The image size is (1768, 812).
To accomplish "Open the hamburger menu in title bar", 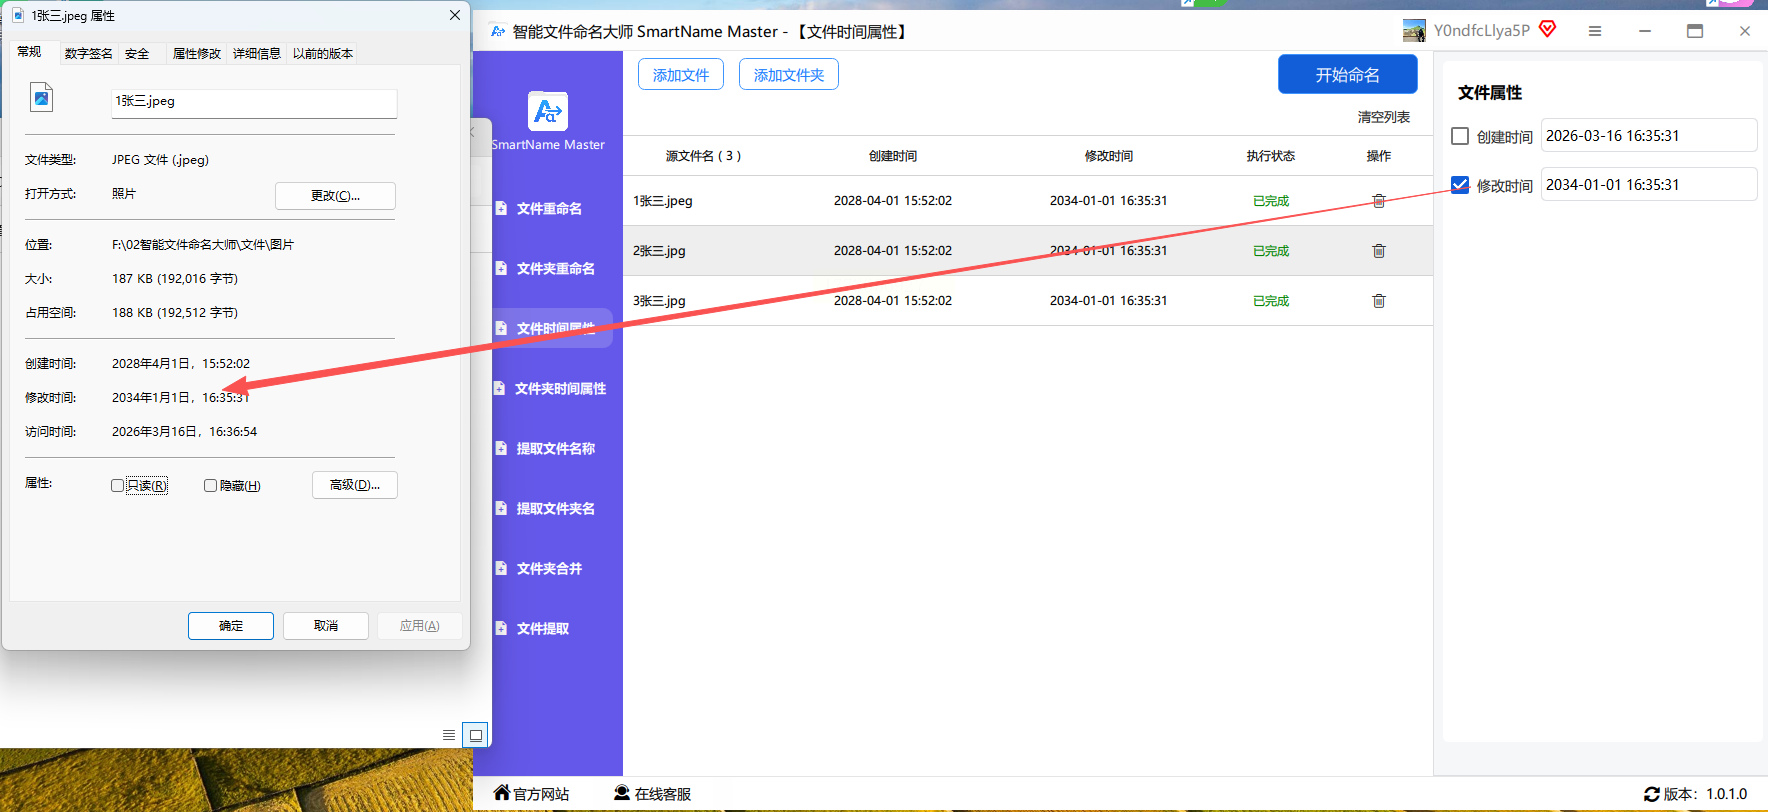I will (1595, 31).
